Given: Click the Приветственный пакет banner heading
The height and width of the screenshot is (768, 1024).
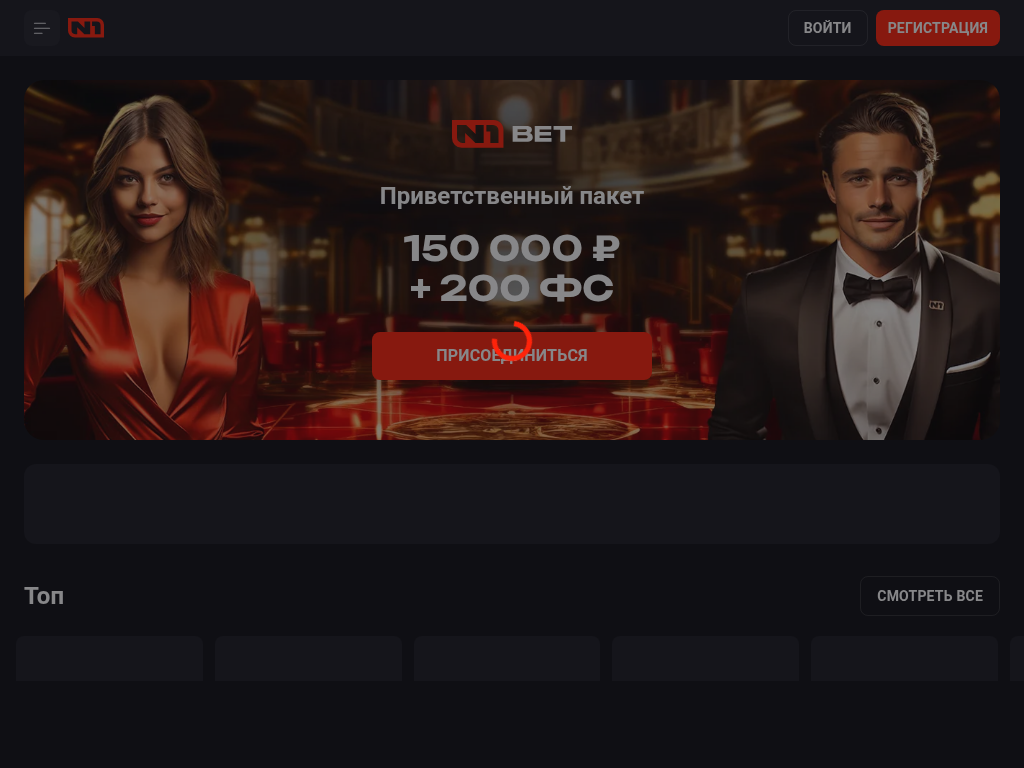Looking at the screenshot, I should pyautogui.click(x=512, y=196).
